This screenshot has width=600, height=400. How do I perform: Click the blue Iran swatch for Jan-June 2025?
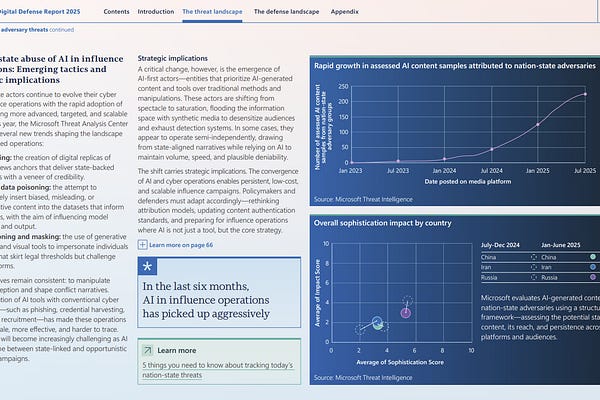tap(593, 267)
